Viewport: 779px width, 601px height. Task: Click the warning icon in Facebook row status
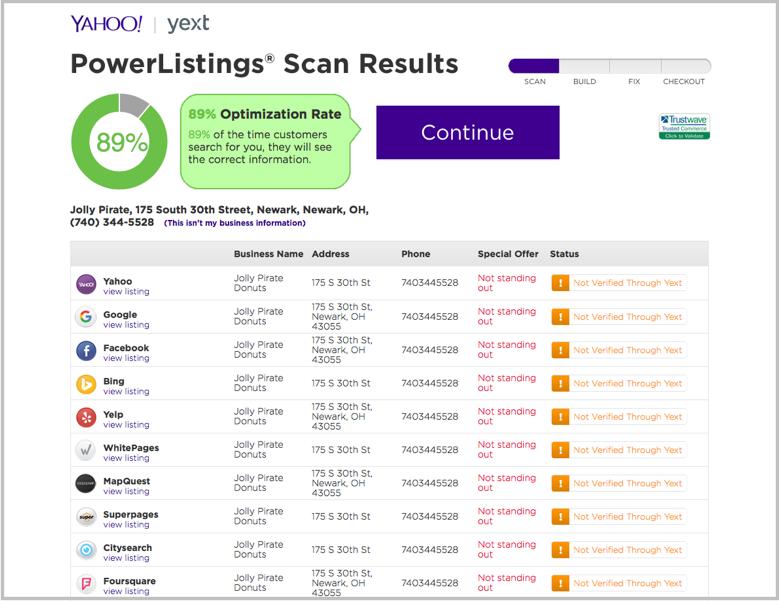[x=560, y=350]
